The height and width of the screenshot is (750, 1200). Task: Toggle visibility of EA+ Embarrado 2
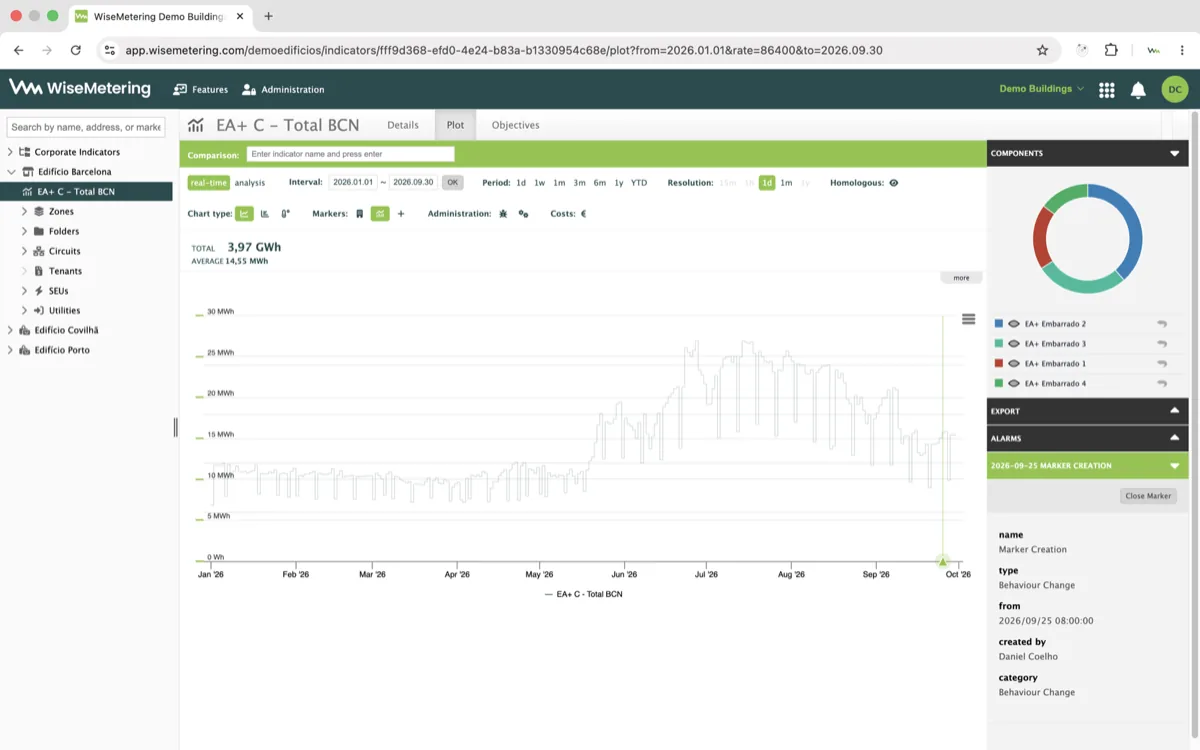[x=1014, y=324]
